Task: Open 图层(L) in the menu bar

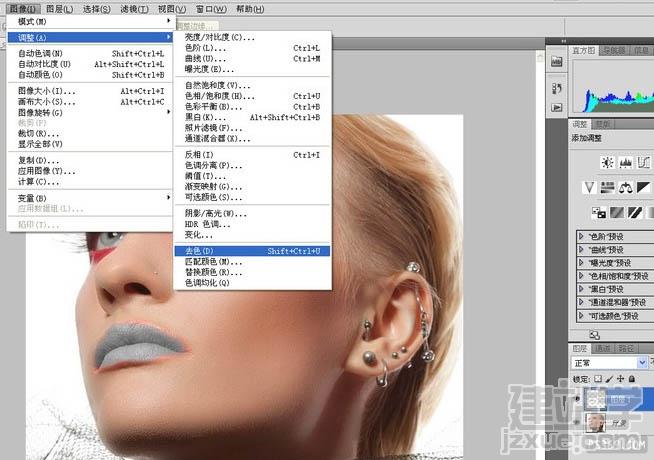Action: coord(60,9)
